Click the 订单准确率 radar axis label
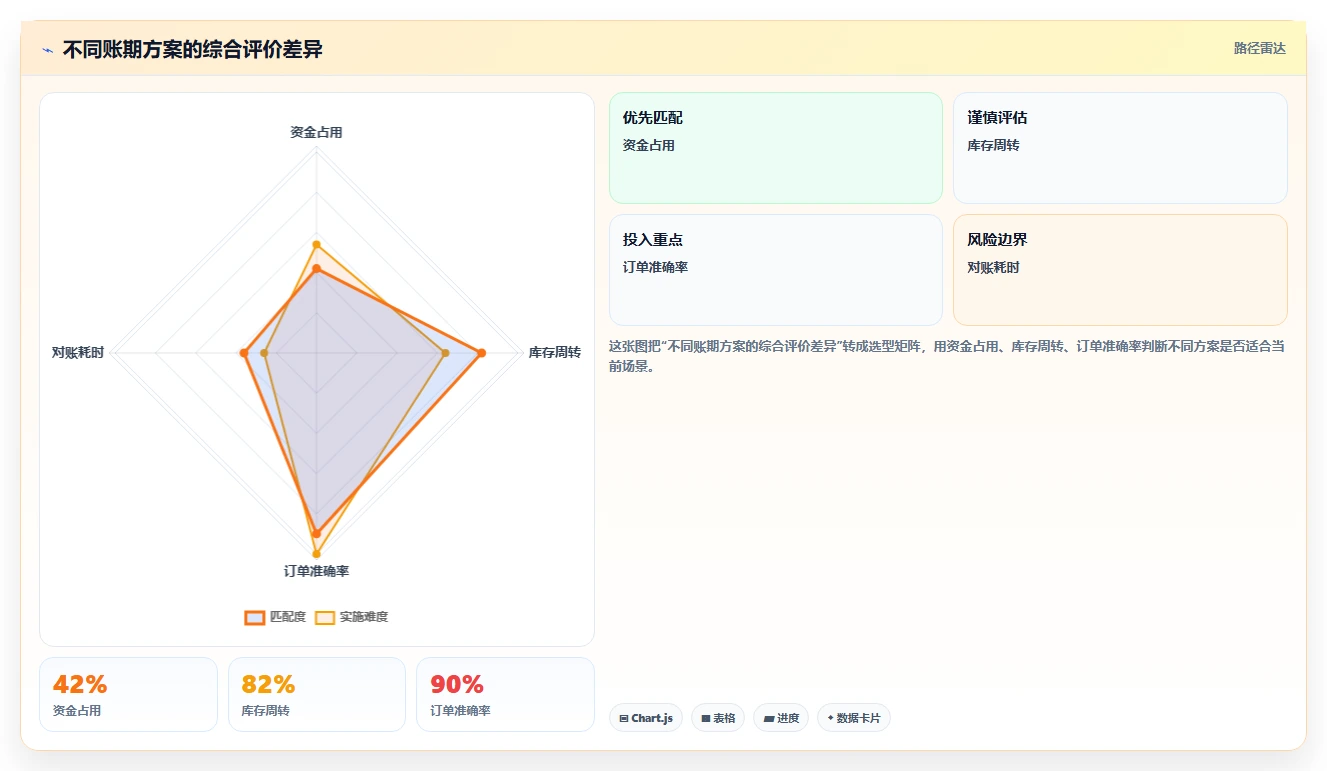 (x=316, y=571)
